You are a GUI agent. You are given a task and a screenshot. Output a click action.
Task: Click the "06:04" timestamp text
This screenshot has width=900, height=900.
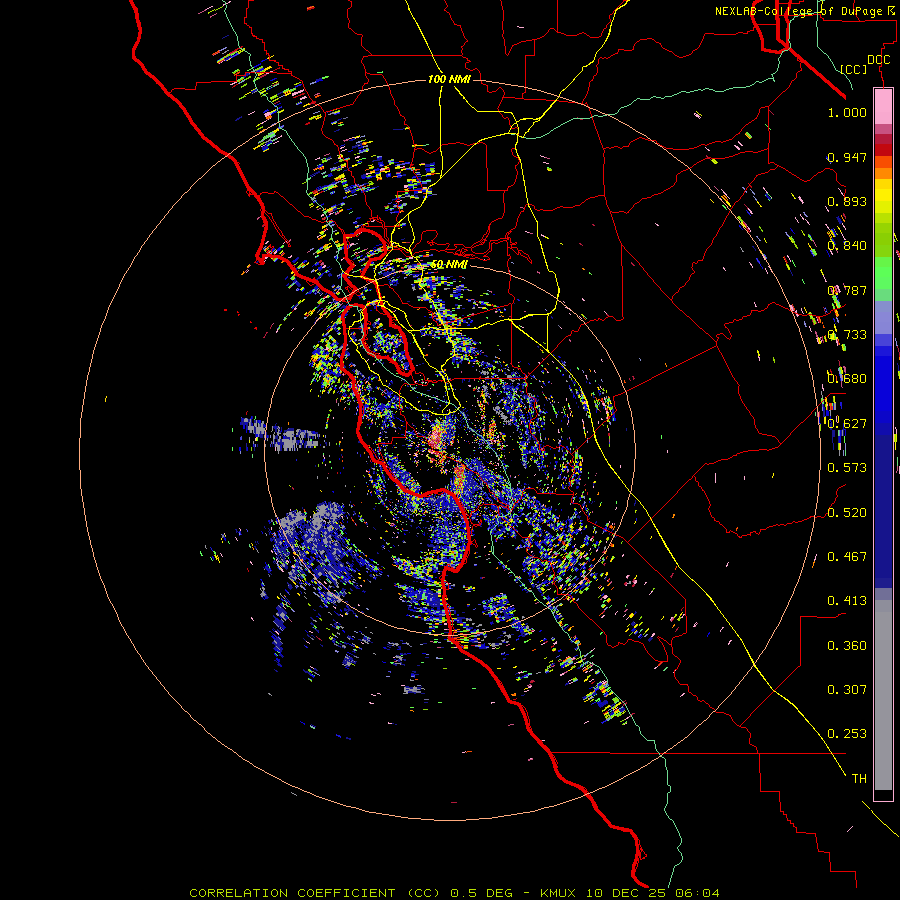pos(696,893)
